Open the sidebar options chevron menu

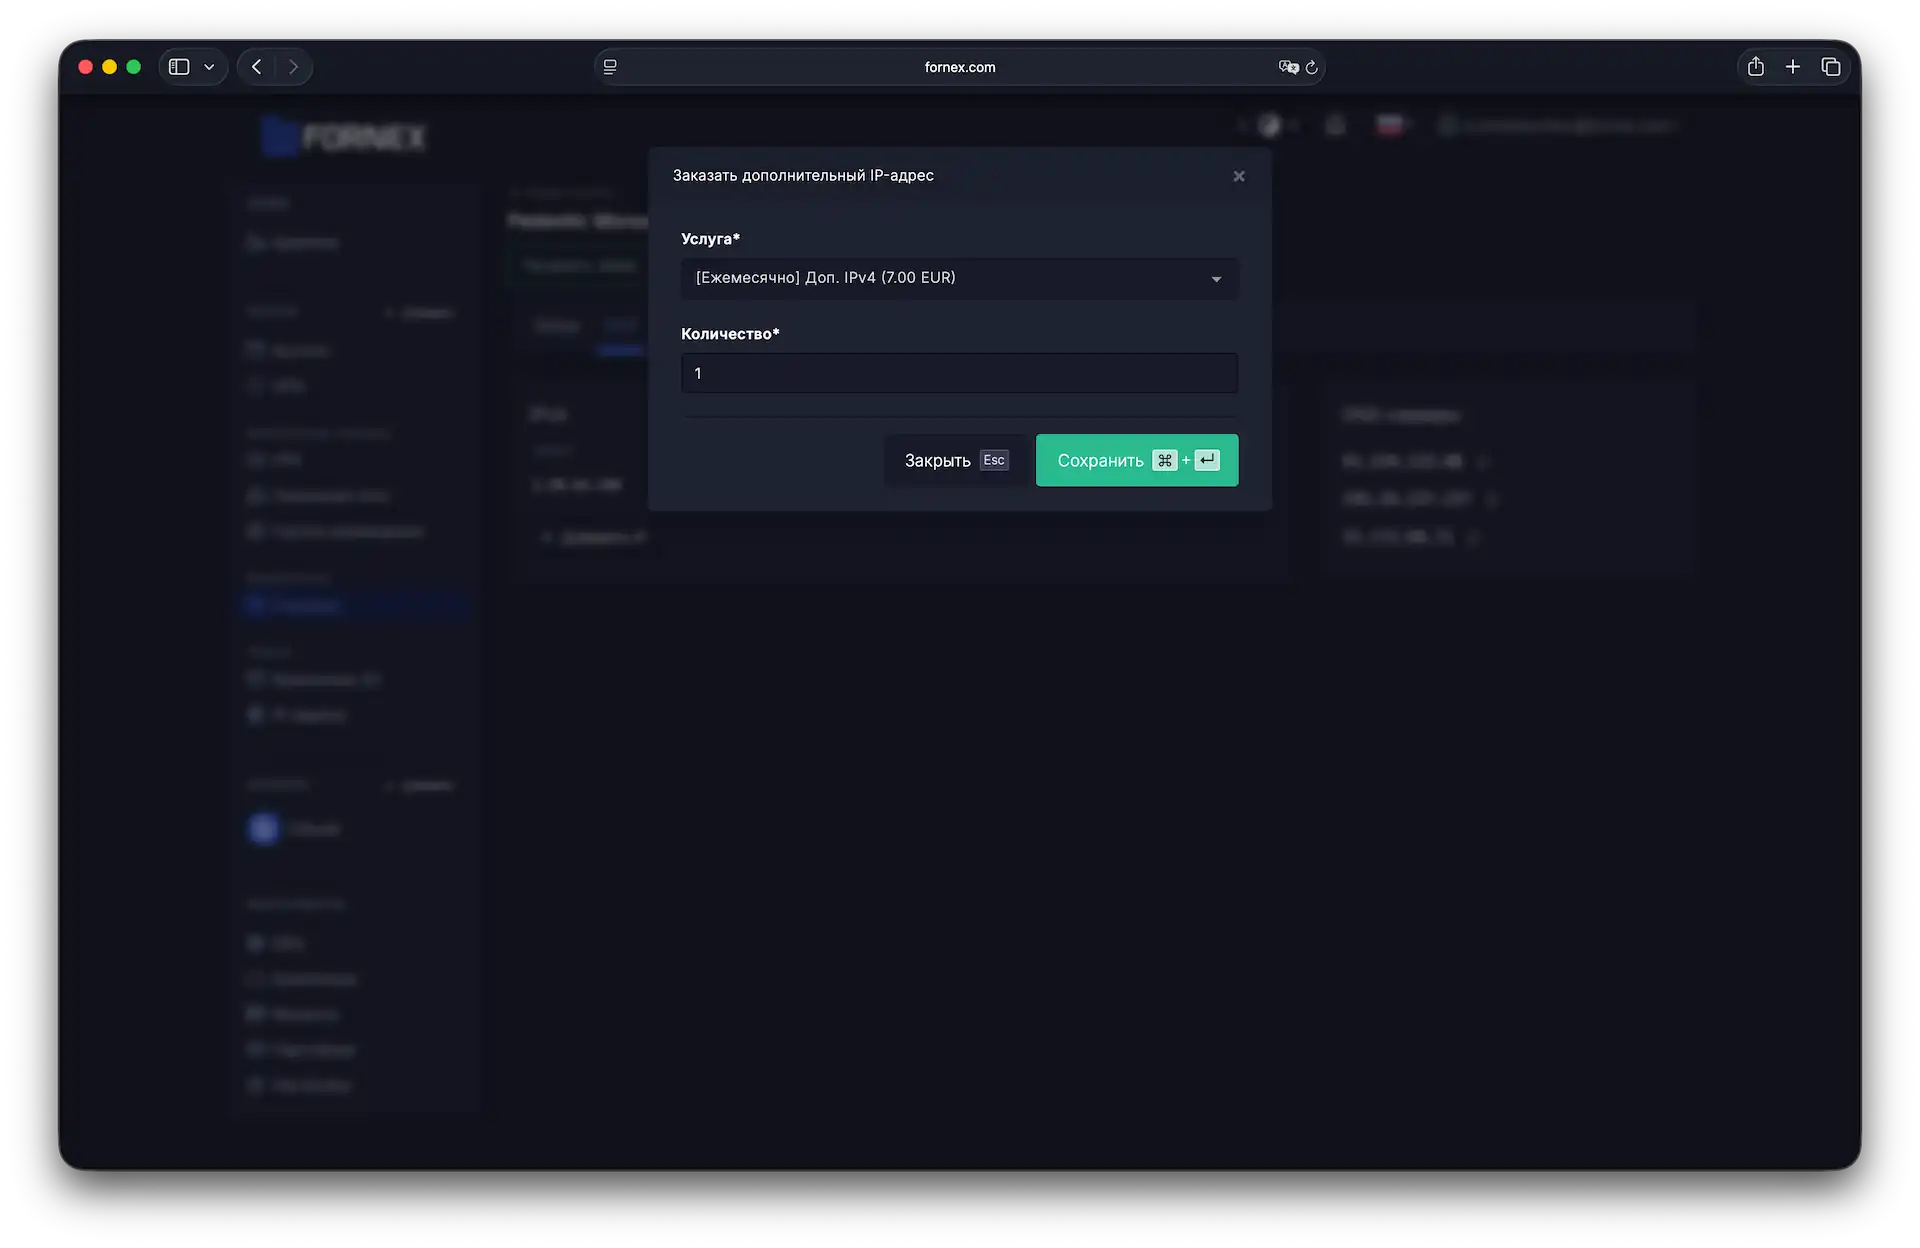(x=209, y=67)
